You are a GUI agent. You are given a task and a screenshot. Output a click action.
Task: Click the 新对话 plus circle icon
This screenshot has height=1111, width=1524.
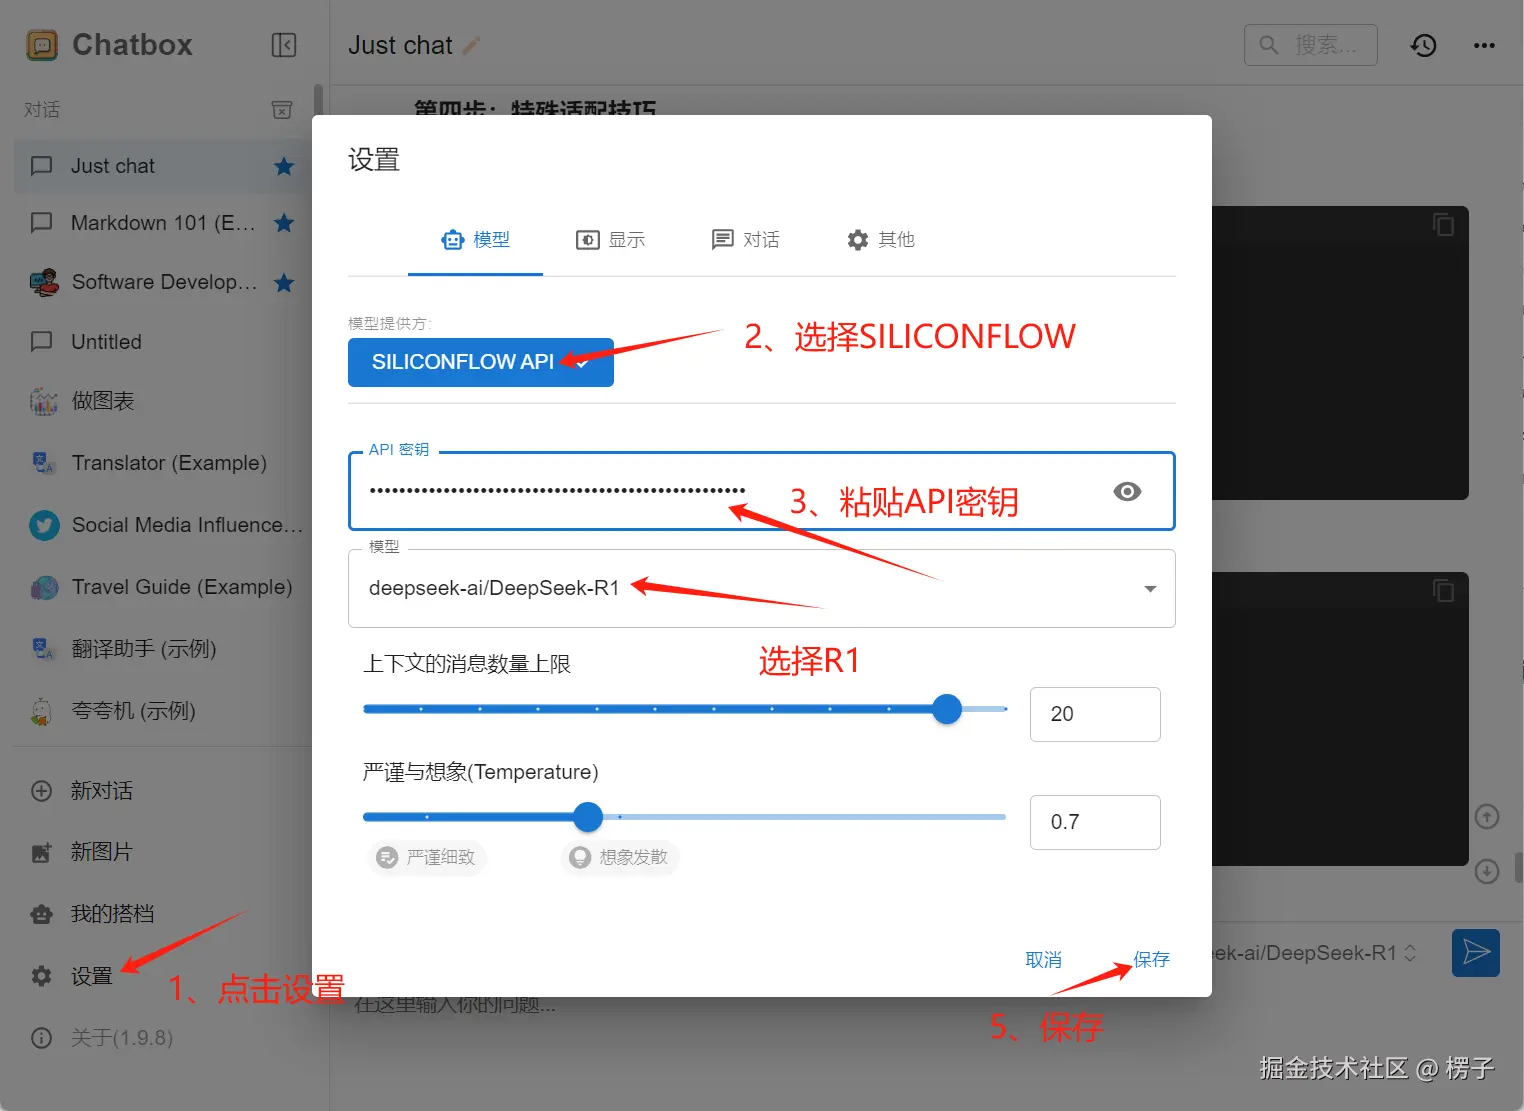[x=41, y=791]
